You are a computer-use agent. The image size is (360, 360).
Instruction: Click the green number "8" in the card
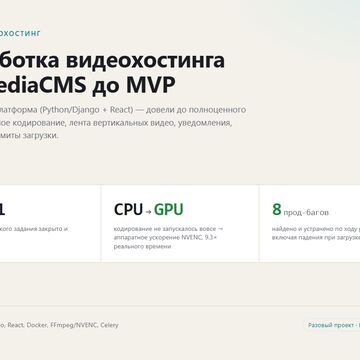277,209
